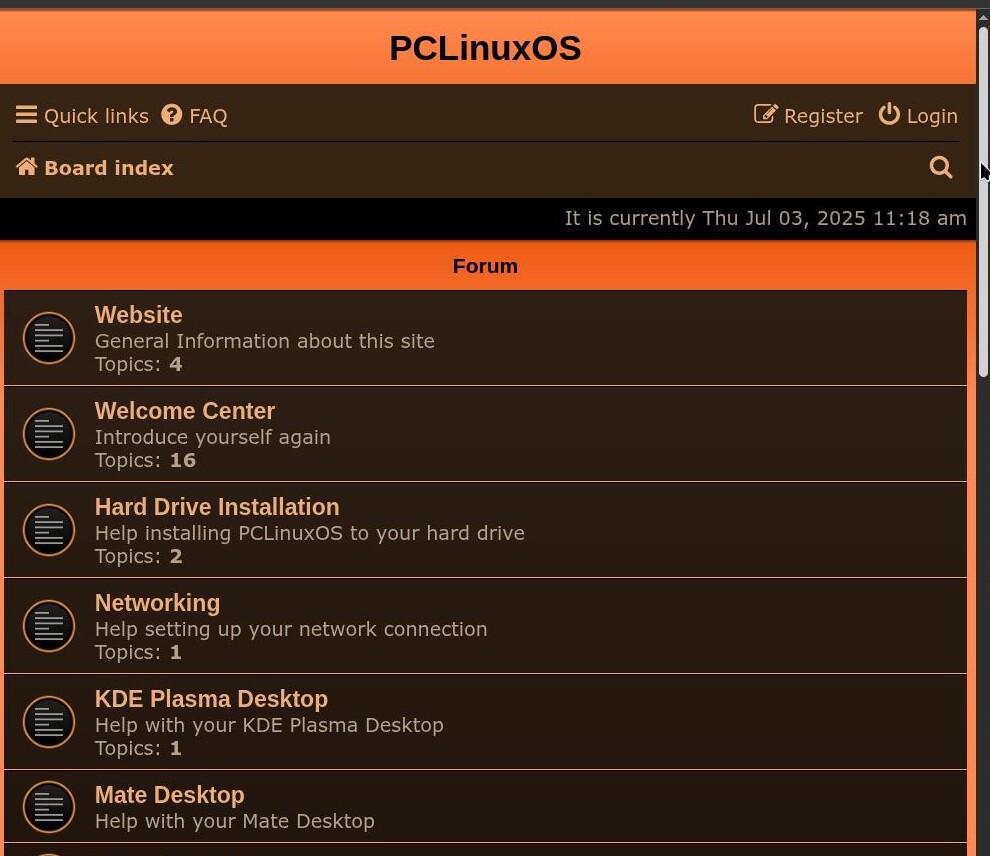
Task: Click 'Help installing PCLinuxOS to your hard drive'
Action: [x=309, y=533]
